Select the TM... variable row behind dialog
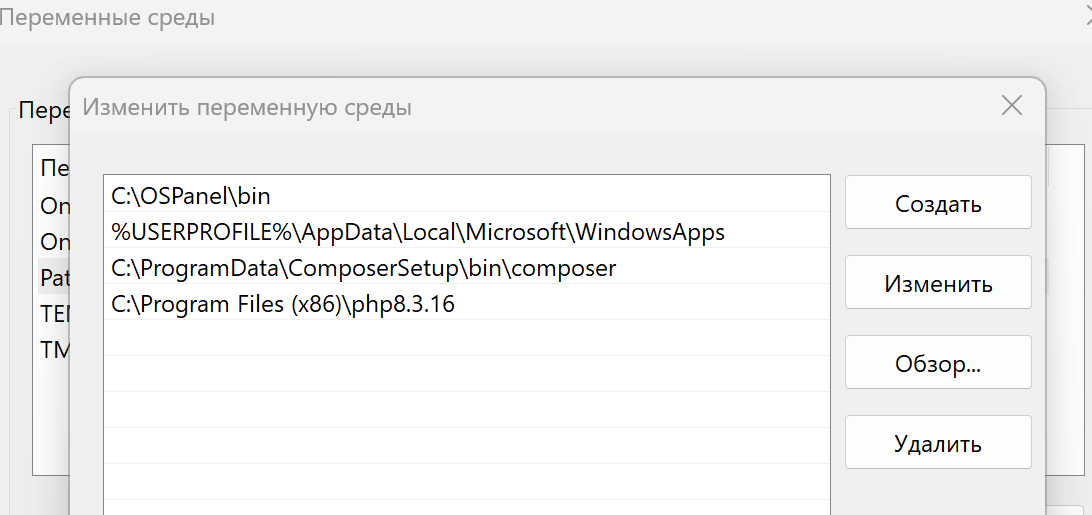Viewport: 1092px width, 515px height. [x=53, y=349]
